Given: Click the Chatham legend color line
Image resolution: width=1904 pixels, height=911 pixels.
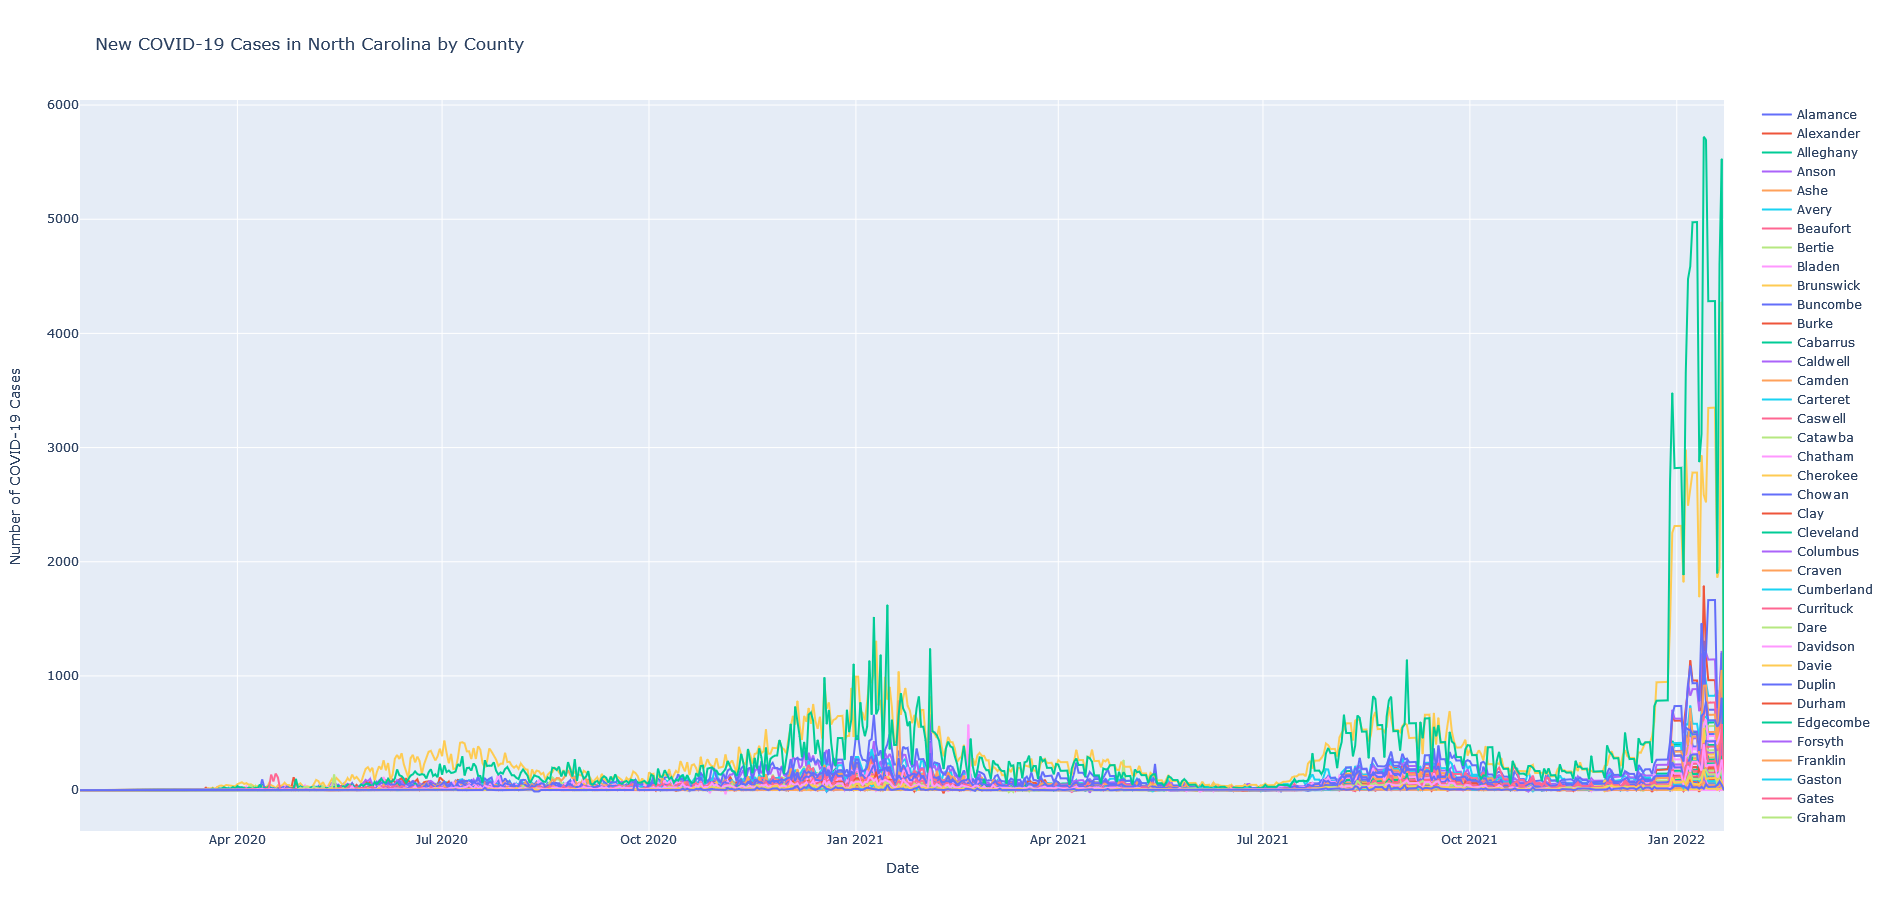Looking at the screenshot, I should [x=1776, y=457].
